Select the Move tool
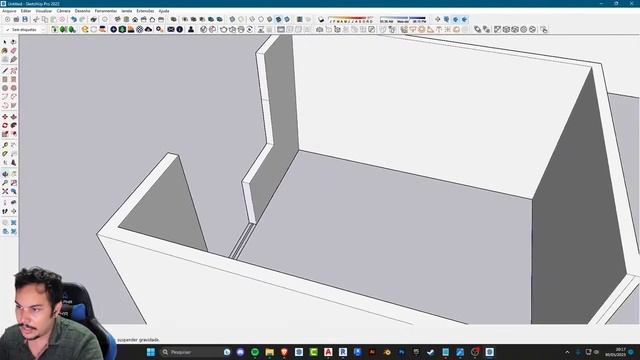 (x=5, y=117)
